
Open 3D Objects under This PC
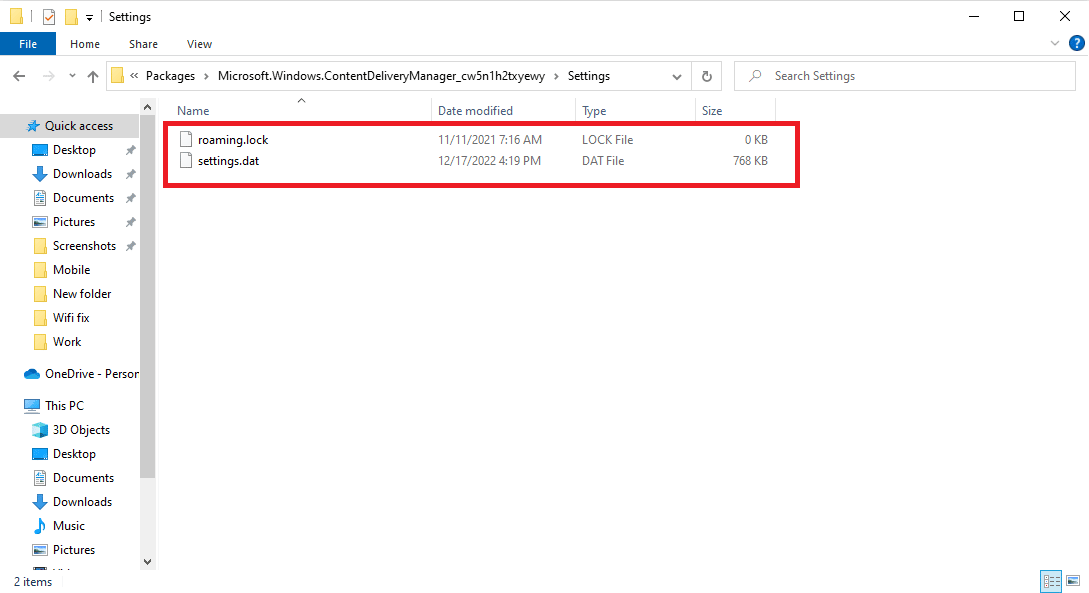click(81, 430)
